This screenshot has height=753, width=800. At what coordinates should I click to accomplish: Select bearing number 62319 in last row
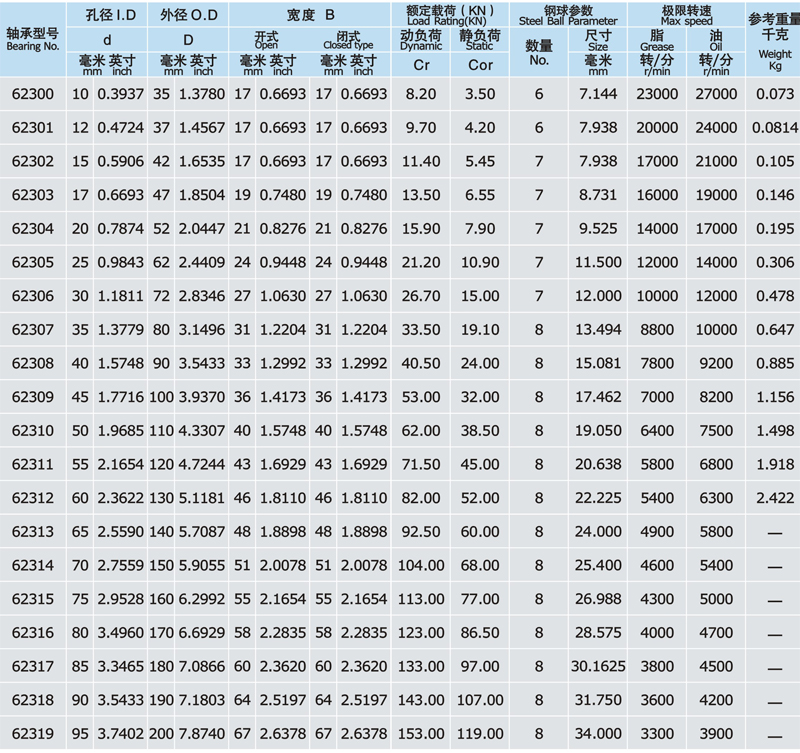[x=30, y=733]
